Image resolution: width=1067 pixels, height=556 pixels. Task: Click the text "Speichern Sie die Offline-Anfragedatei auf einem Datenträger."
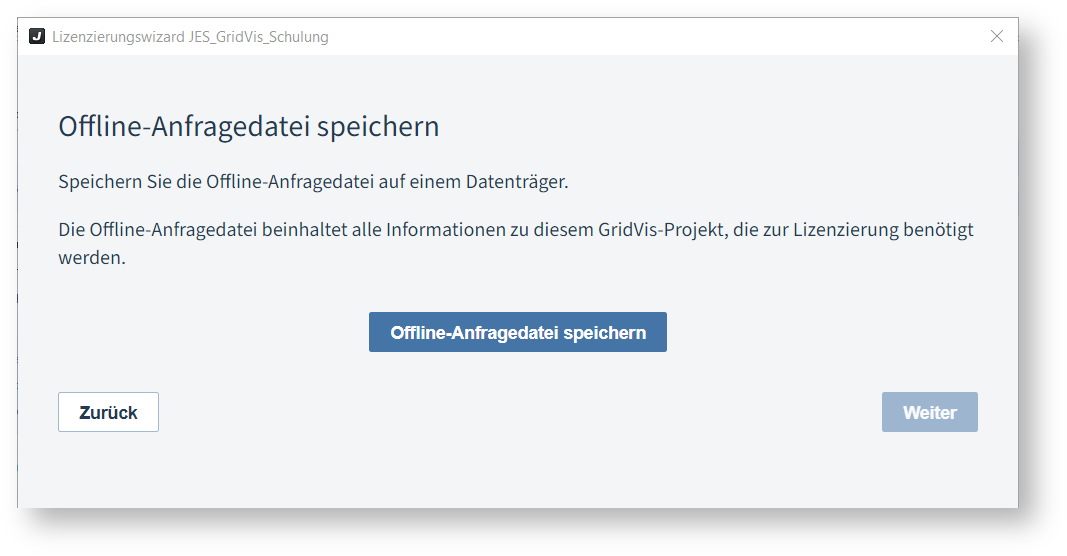[x=313, y=182]
